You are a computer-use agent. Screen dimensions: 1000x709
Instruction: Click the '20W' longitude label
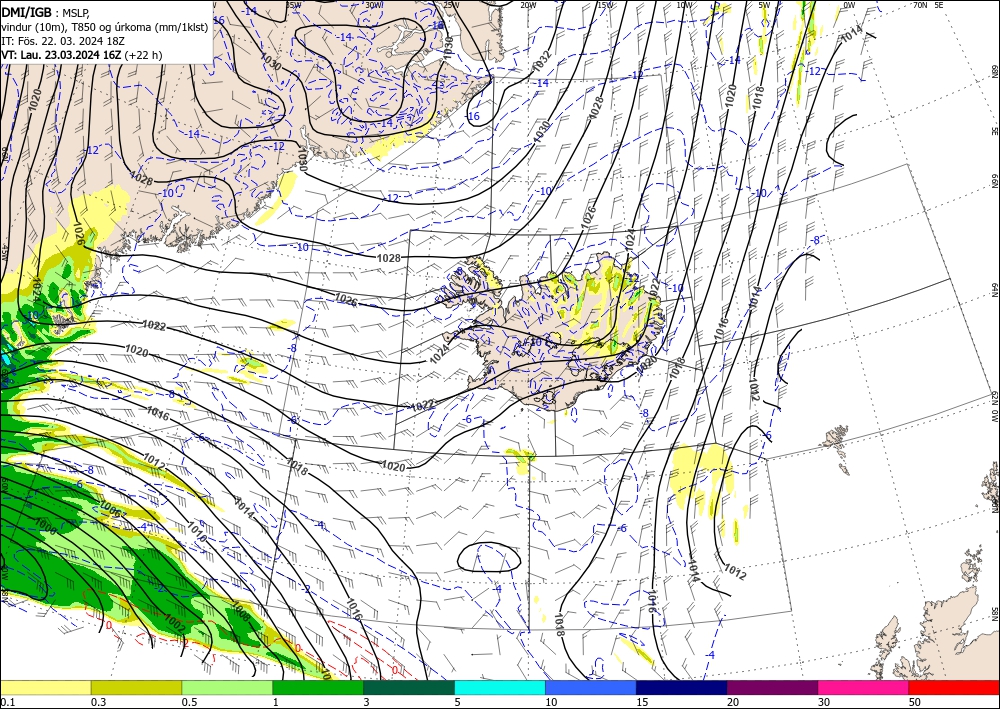(528, 5)
